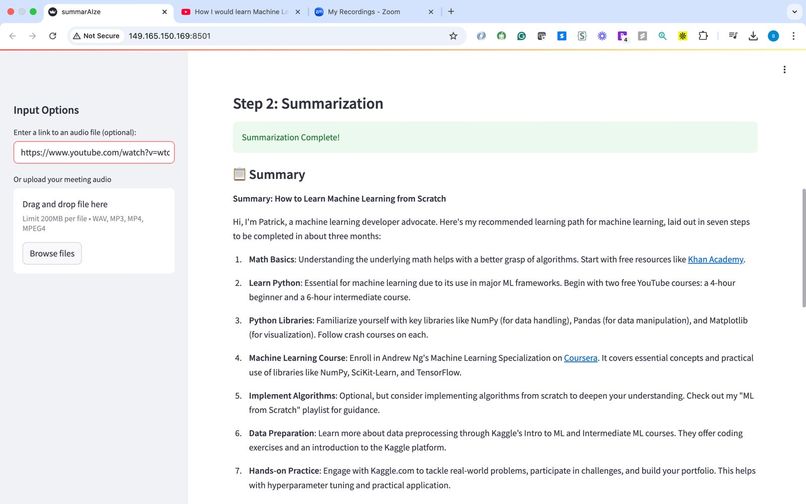This screenshot has height=504, width=806.
Task: Click the audio link input with YouTube URL
Action: pos(94,152)
